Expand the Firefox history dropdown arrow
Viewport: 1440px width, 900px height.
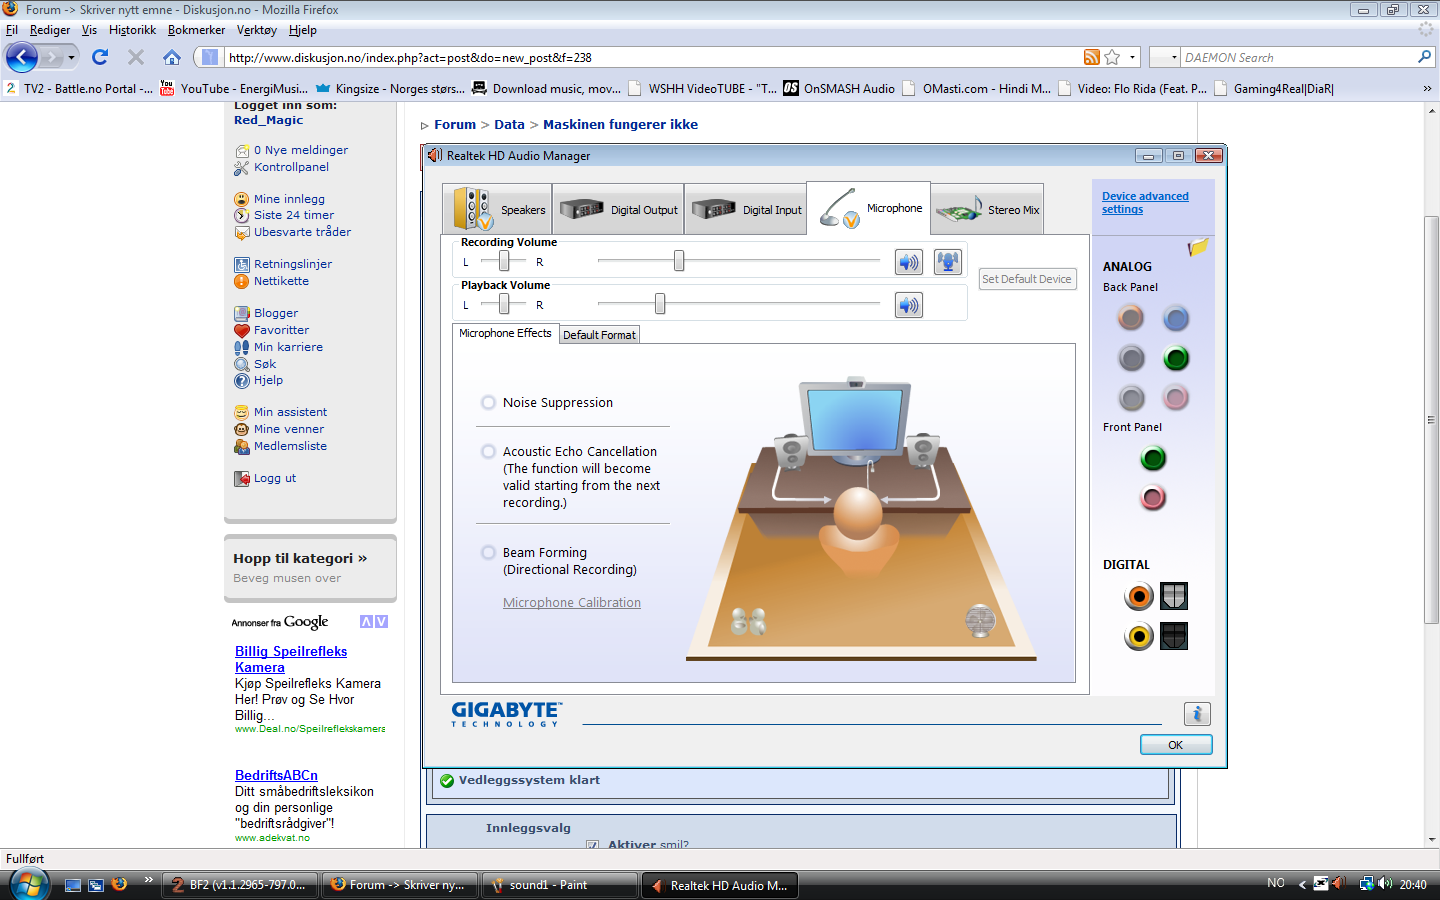point(71,57)
